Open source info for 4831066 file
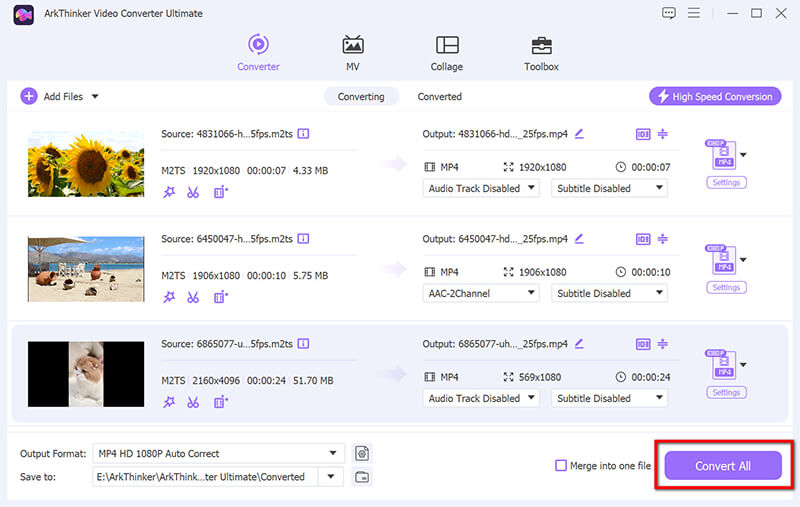 click(303, 134)
